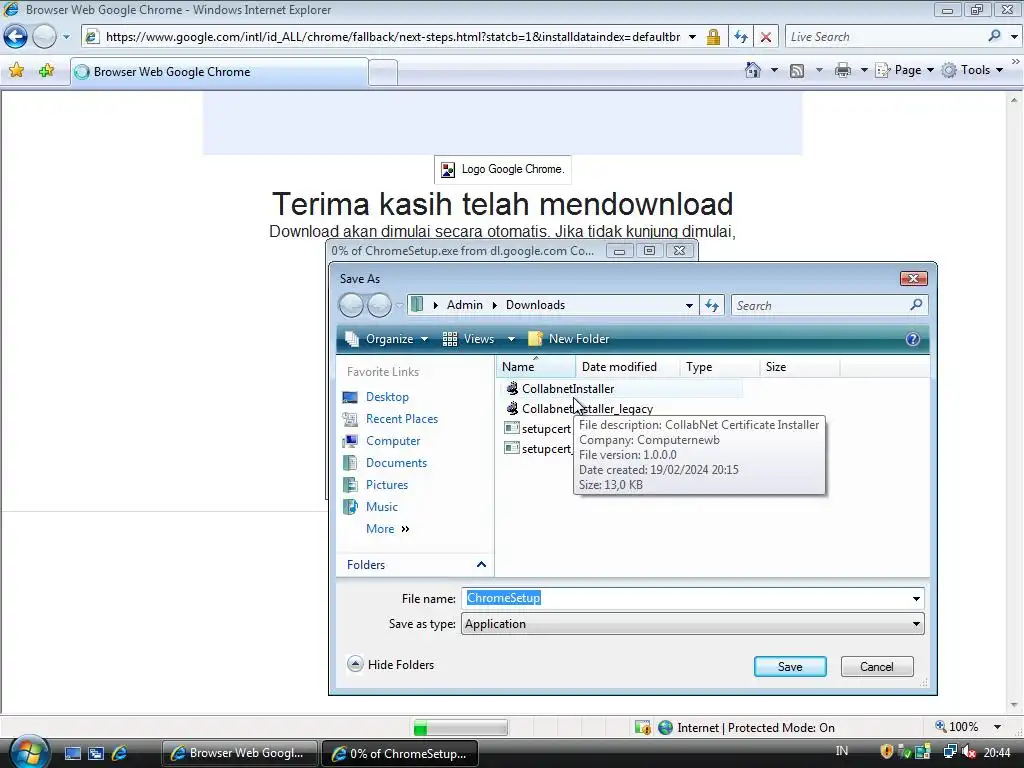The image size is (1024, 768).
Task: Click Downloads in the breadcrumb path
Action: click(535, 305)
